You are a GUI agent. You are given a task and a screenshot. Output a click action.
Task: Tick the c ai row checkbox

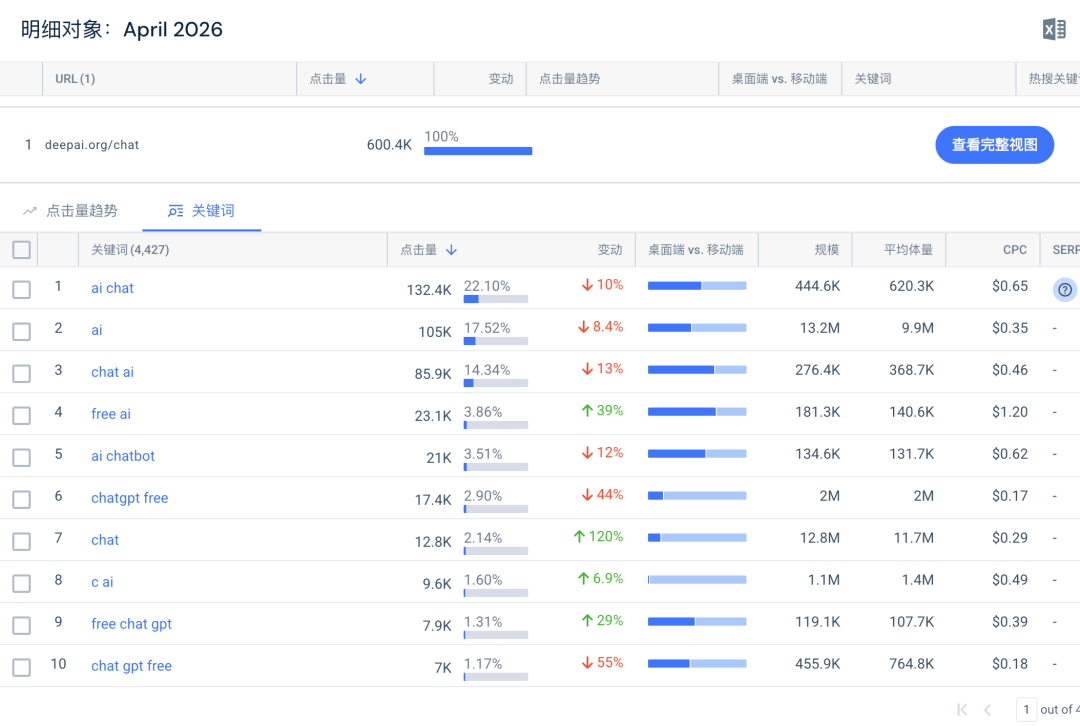tap(21, 583)
